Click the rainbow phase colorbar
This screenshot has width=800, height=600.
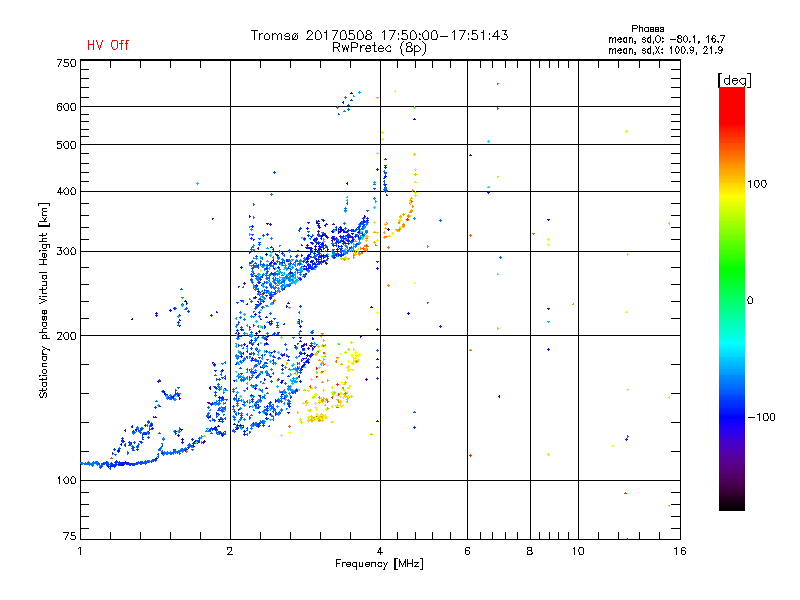[x=732, y=298]
